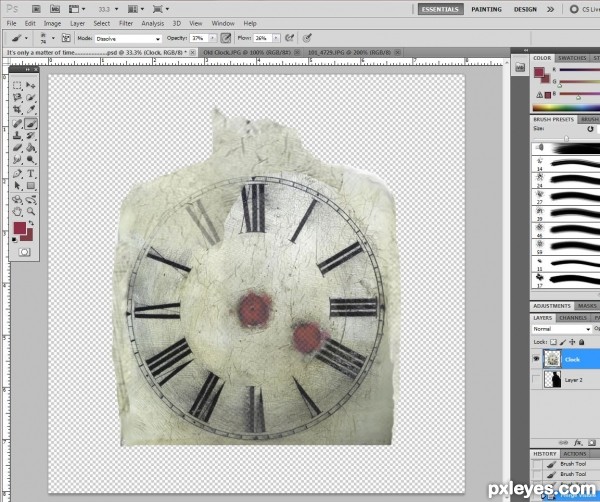Viewport: 600px width, 502px height.
Task: Switch to the Actions panel tab
Action: click(574, 454)
